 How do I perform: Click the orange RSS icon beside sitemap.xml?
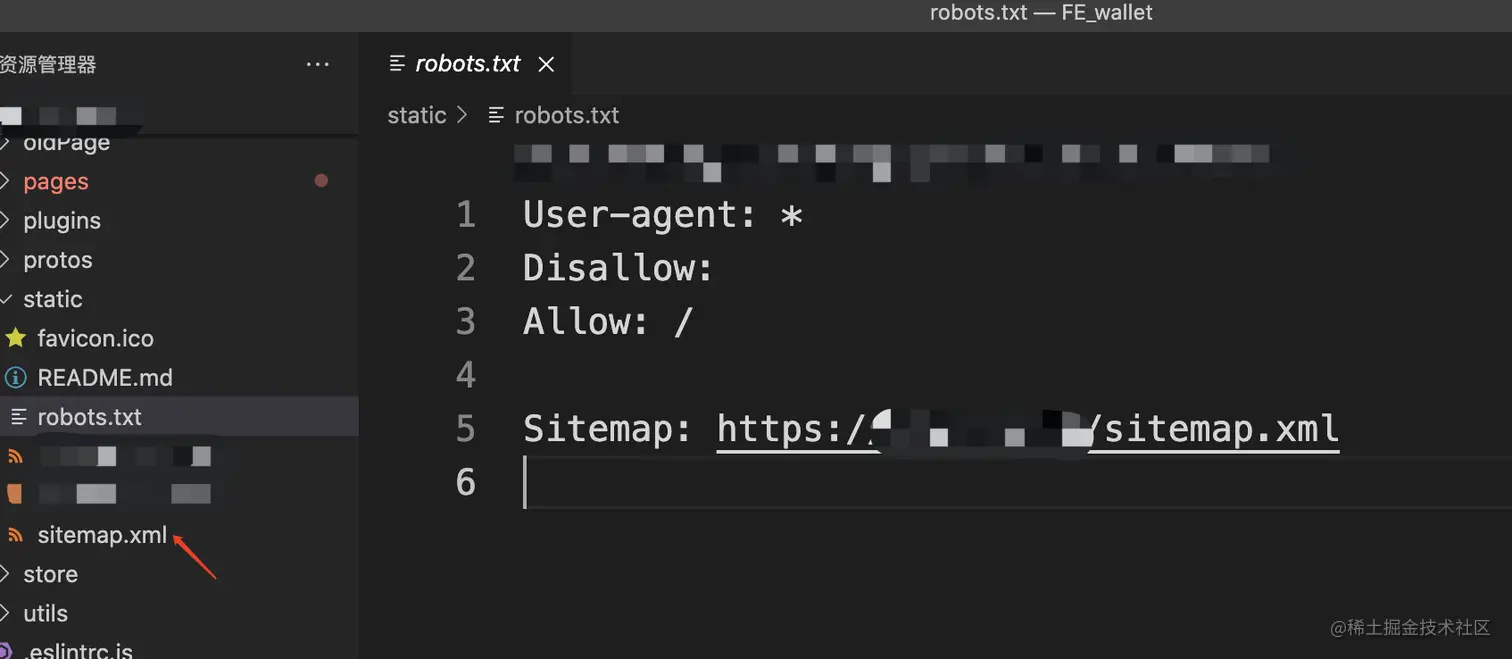coord(15,535)
